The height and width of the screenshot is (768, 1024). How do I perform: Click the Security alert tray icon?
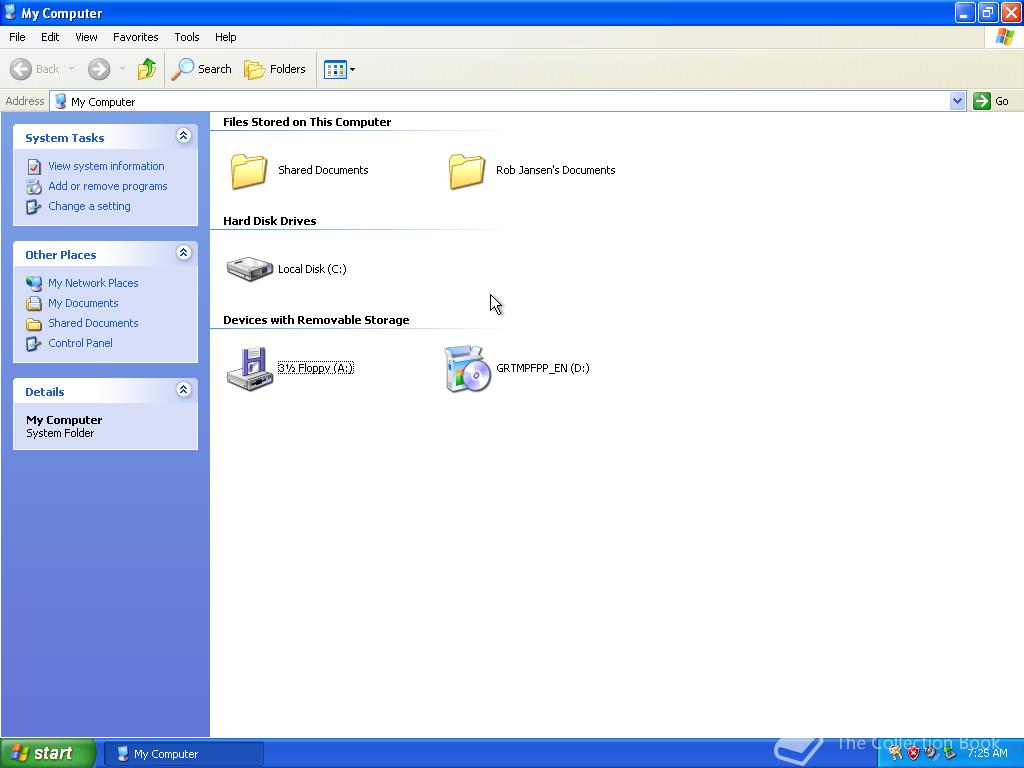(x=913, y=753)
